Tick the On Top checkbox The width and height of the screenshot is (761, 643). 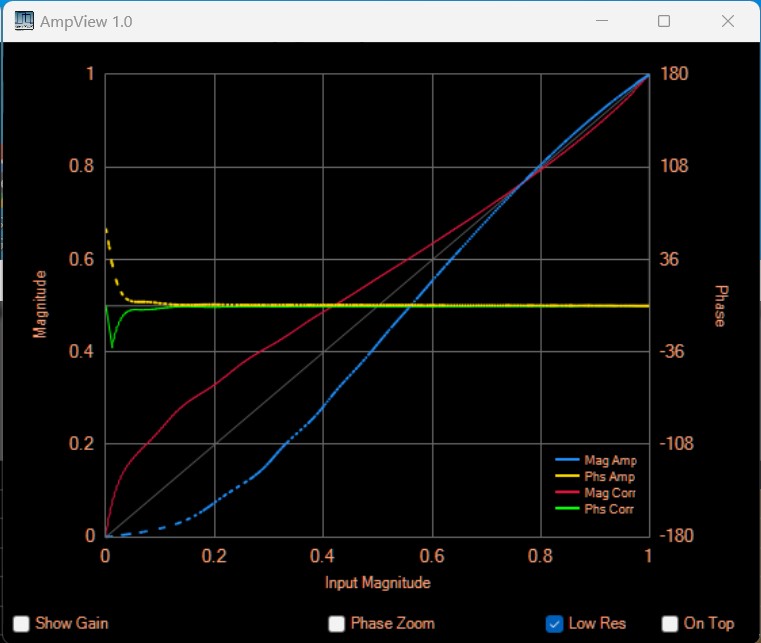pyautogui.click(x=670, y=623)
